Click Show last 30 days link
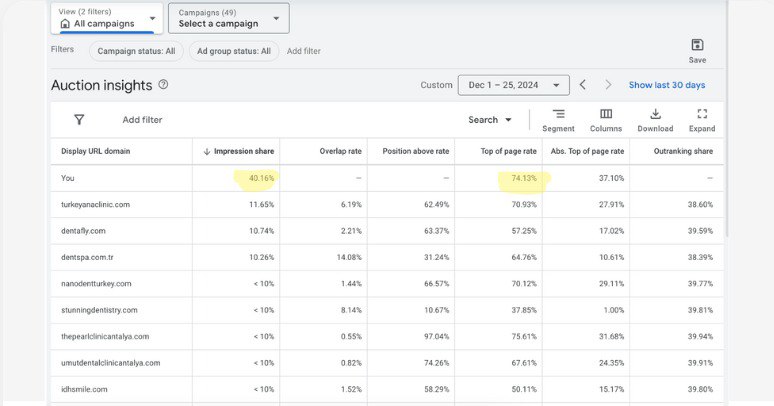The image size is (774, 406). click(667, 85)
